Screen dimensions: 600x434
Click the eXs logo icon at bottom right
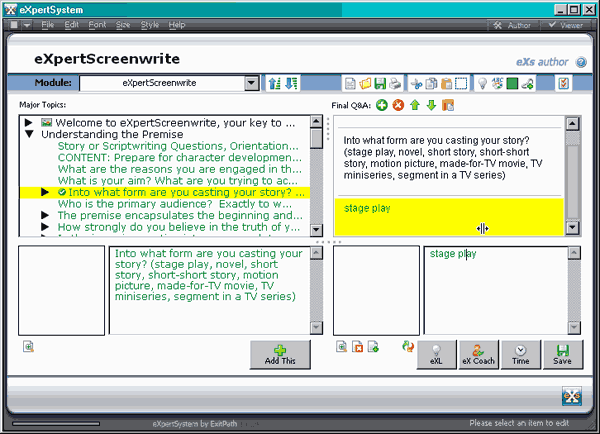[572, 396]
